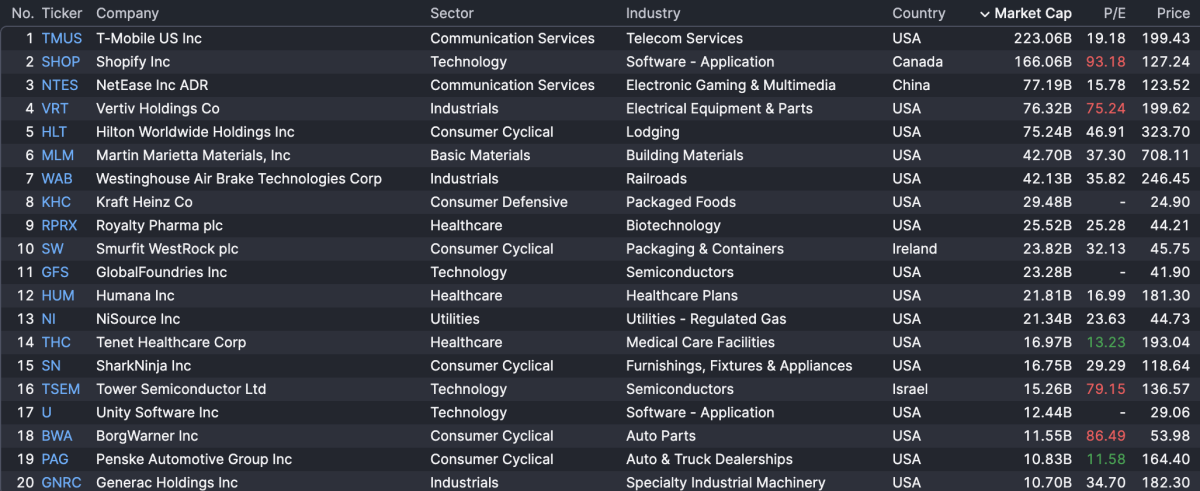Sort table by the No. column header
1200x491 pixels.
[x=22, y=14]
